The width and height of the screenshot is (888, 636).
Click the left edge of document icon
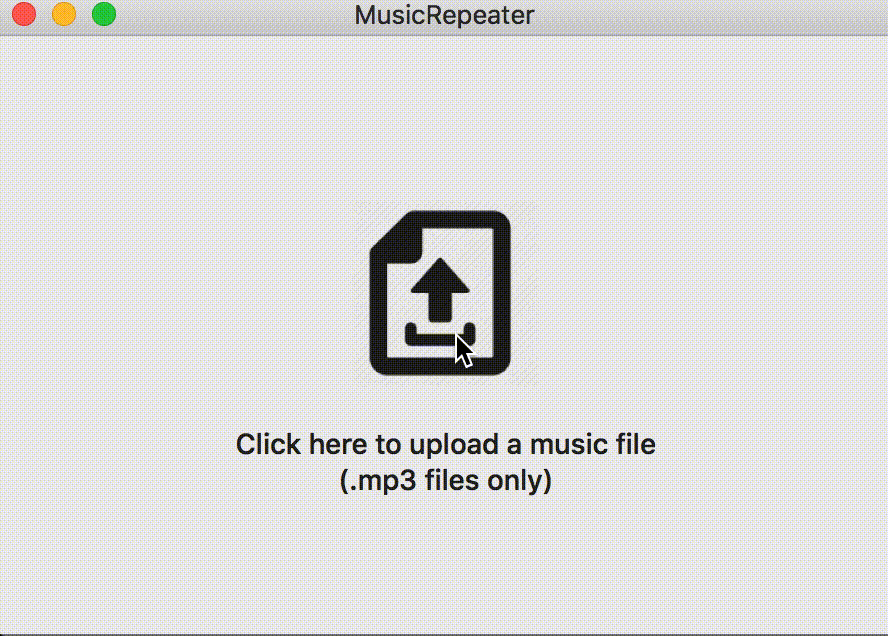pyautogui.click(x=378, y=311)
